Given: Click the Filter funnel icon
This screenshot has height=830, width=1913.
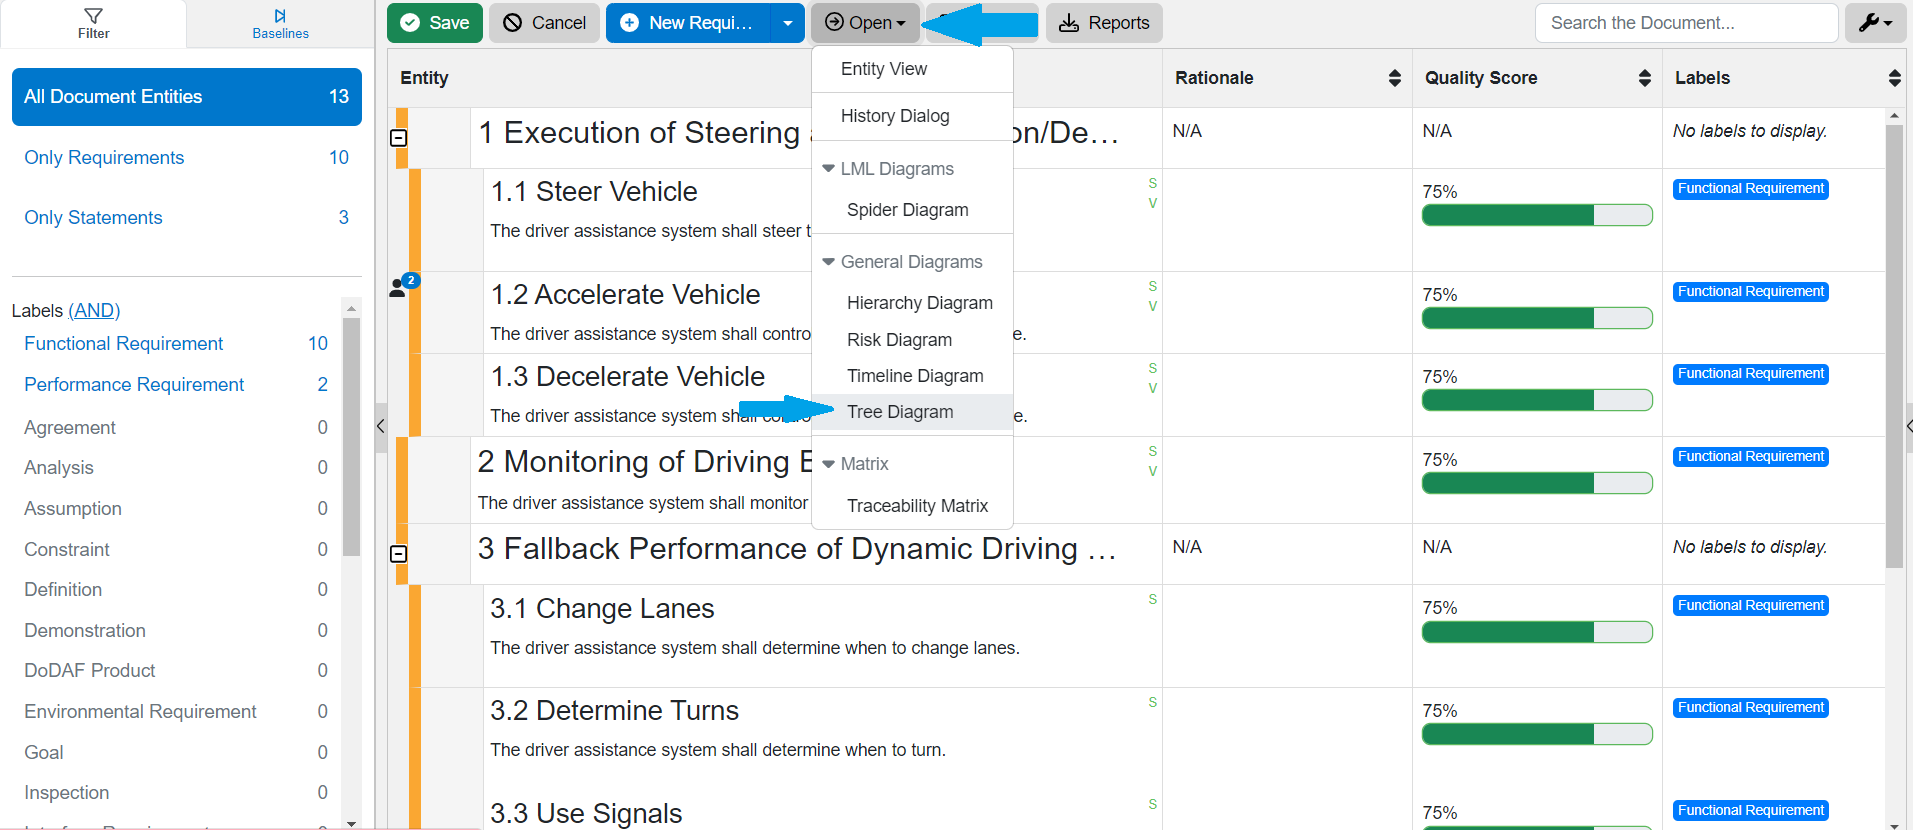Looking at the screenshot, I should coord(93,16).
